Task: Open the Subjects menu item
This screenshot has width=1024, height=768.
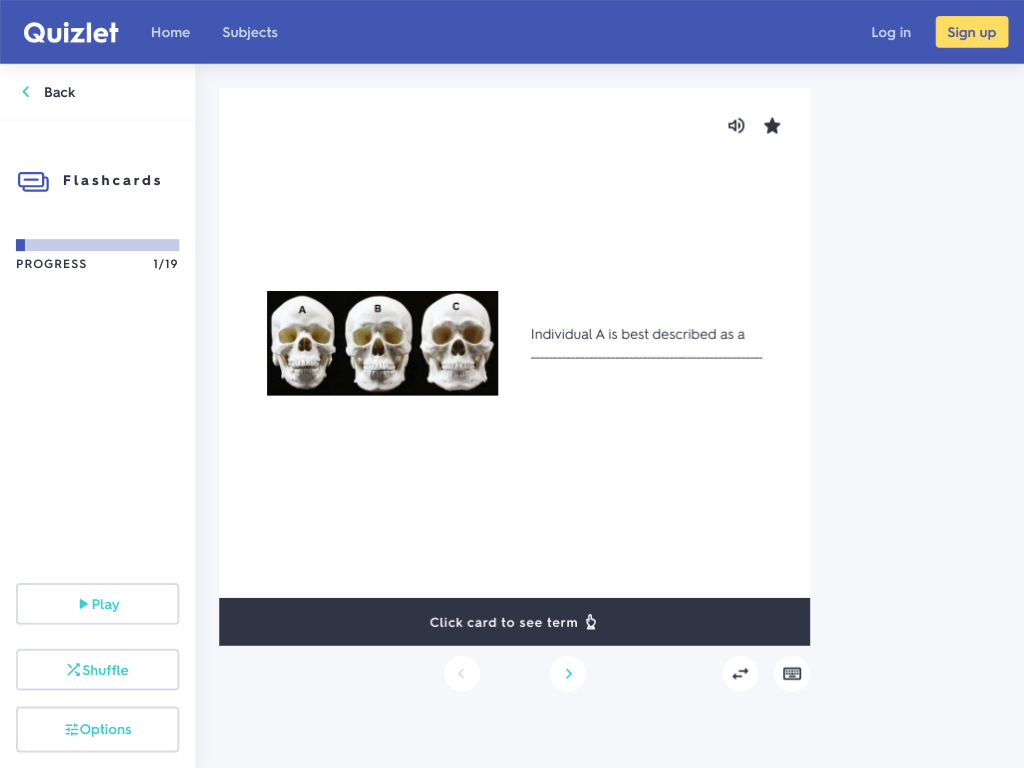Action: click(249, 32)
